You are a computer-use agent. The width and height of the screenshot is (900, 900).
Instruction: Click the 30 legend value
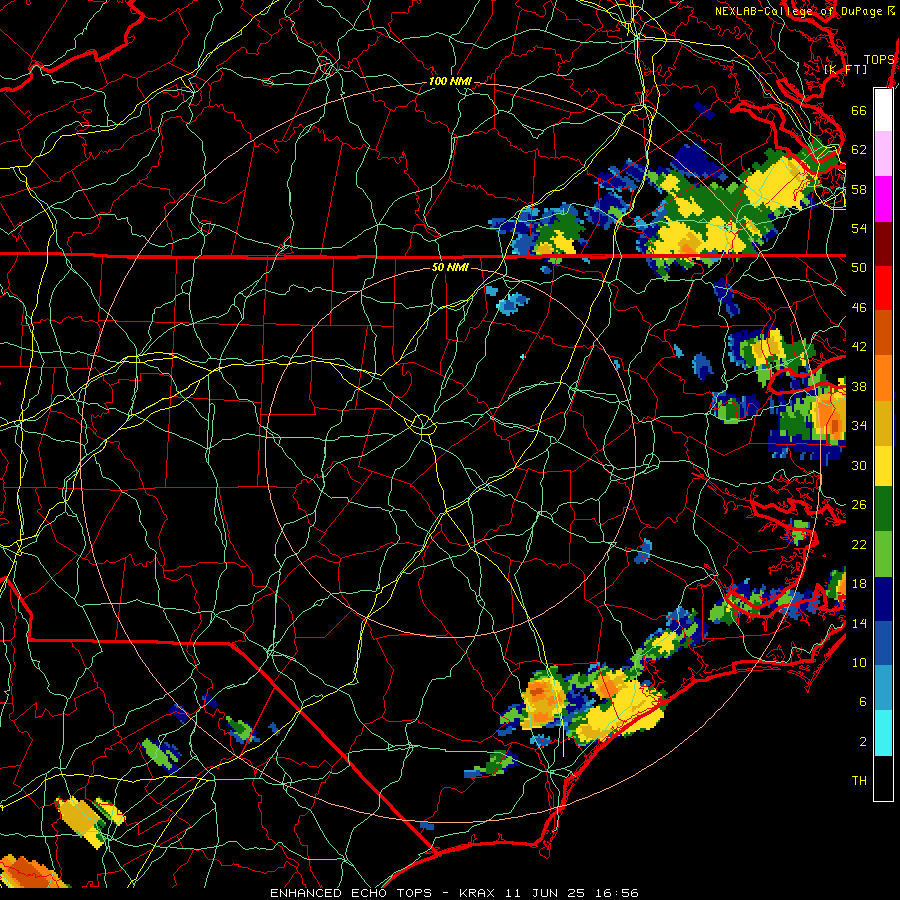click(x=859, y=465)
